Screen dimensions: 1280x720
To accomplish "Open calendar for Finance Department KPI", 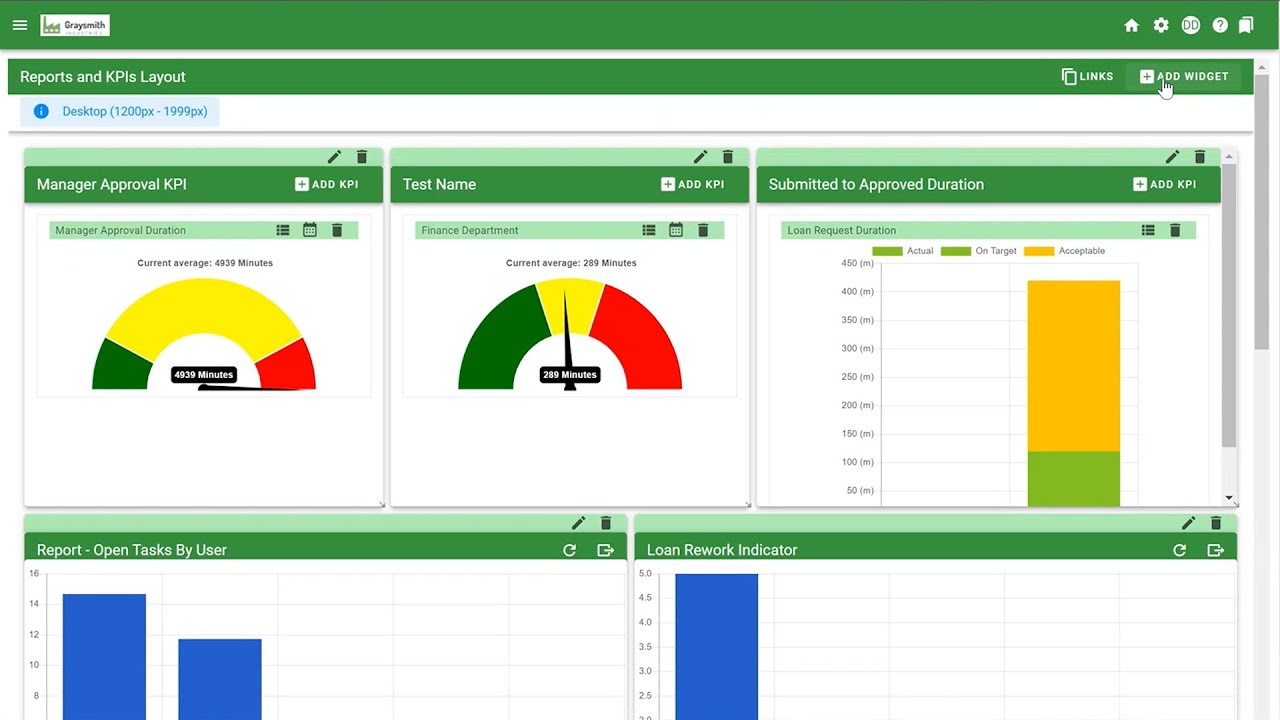I will (x=676, y=230).
